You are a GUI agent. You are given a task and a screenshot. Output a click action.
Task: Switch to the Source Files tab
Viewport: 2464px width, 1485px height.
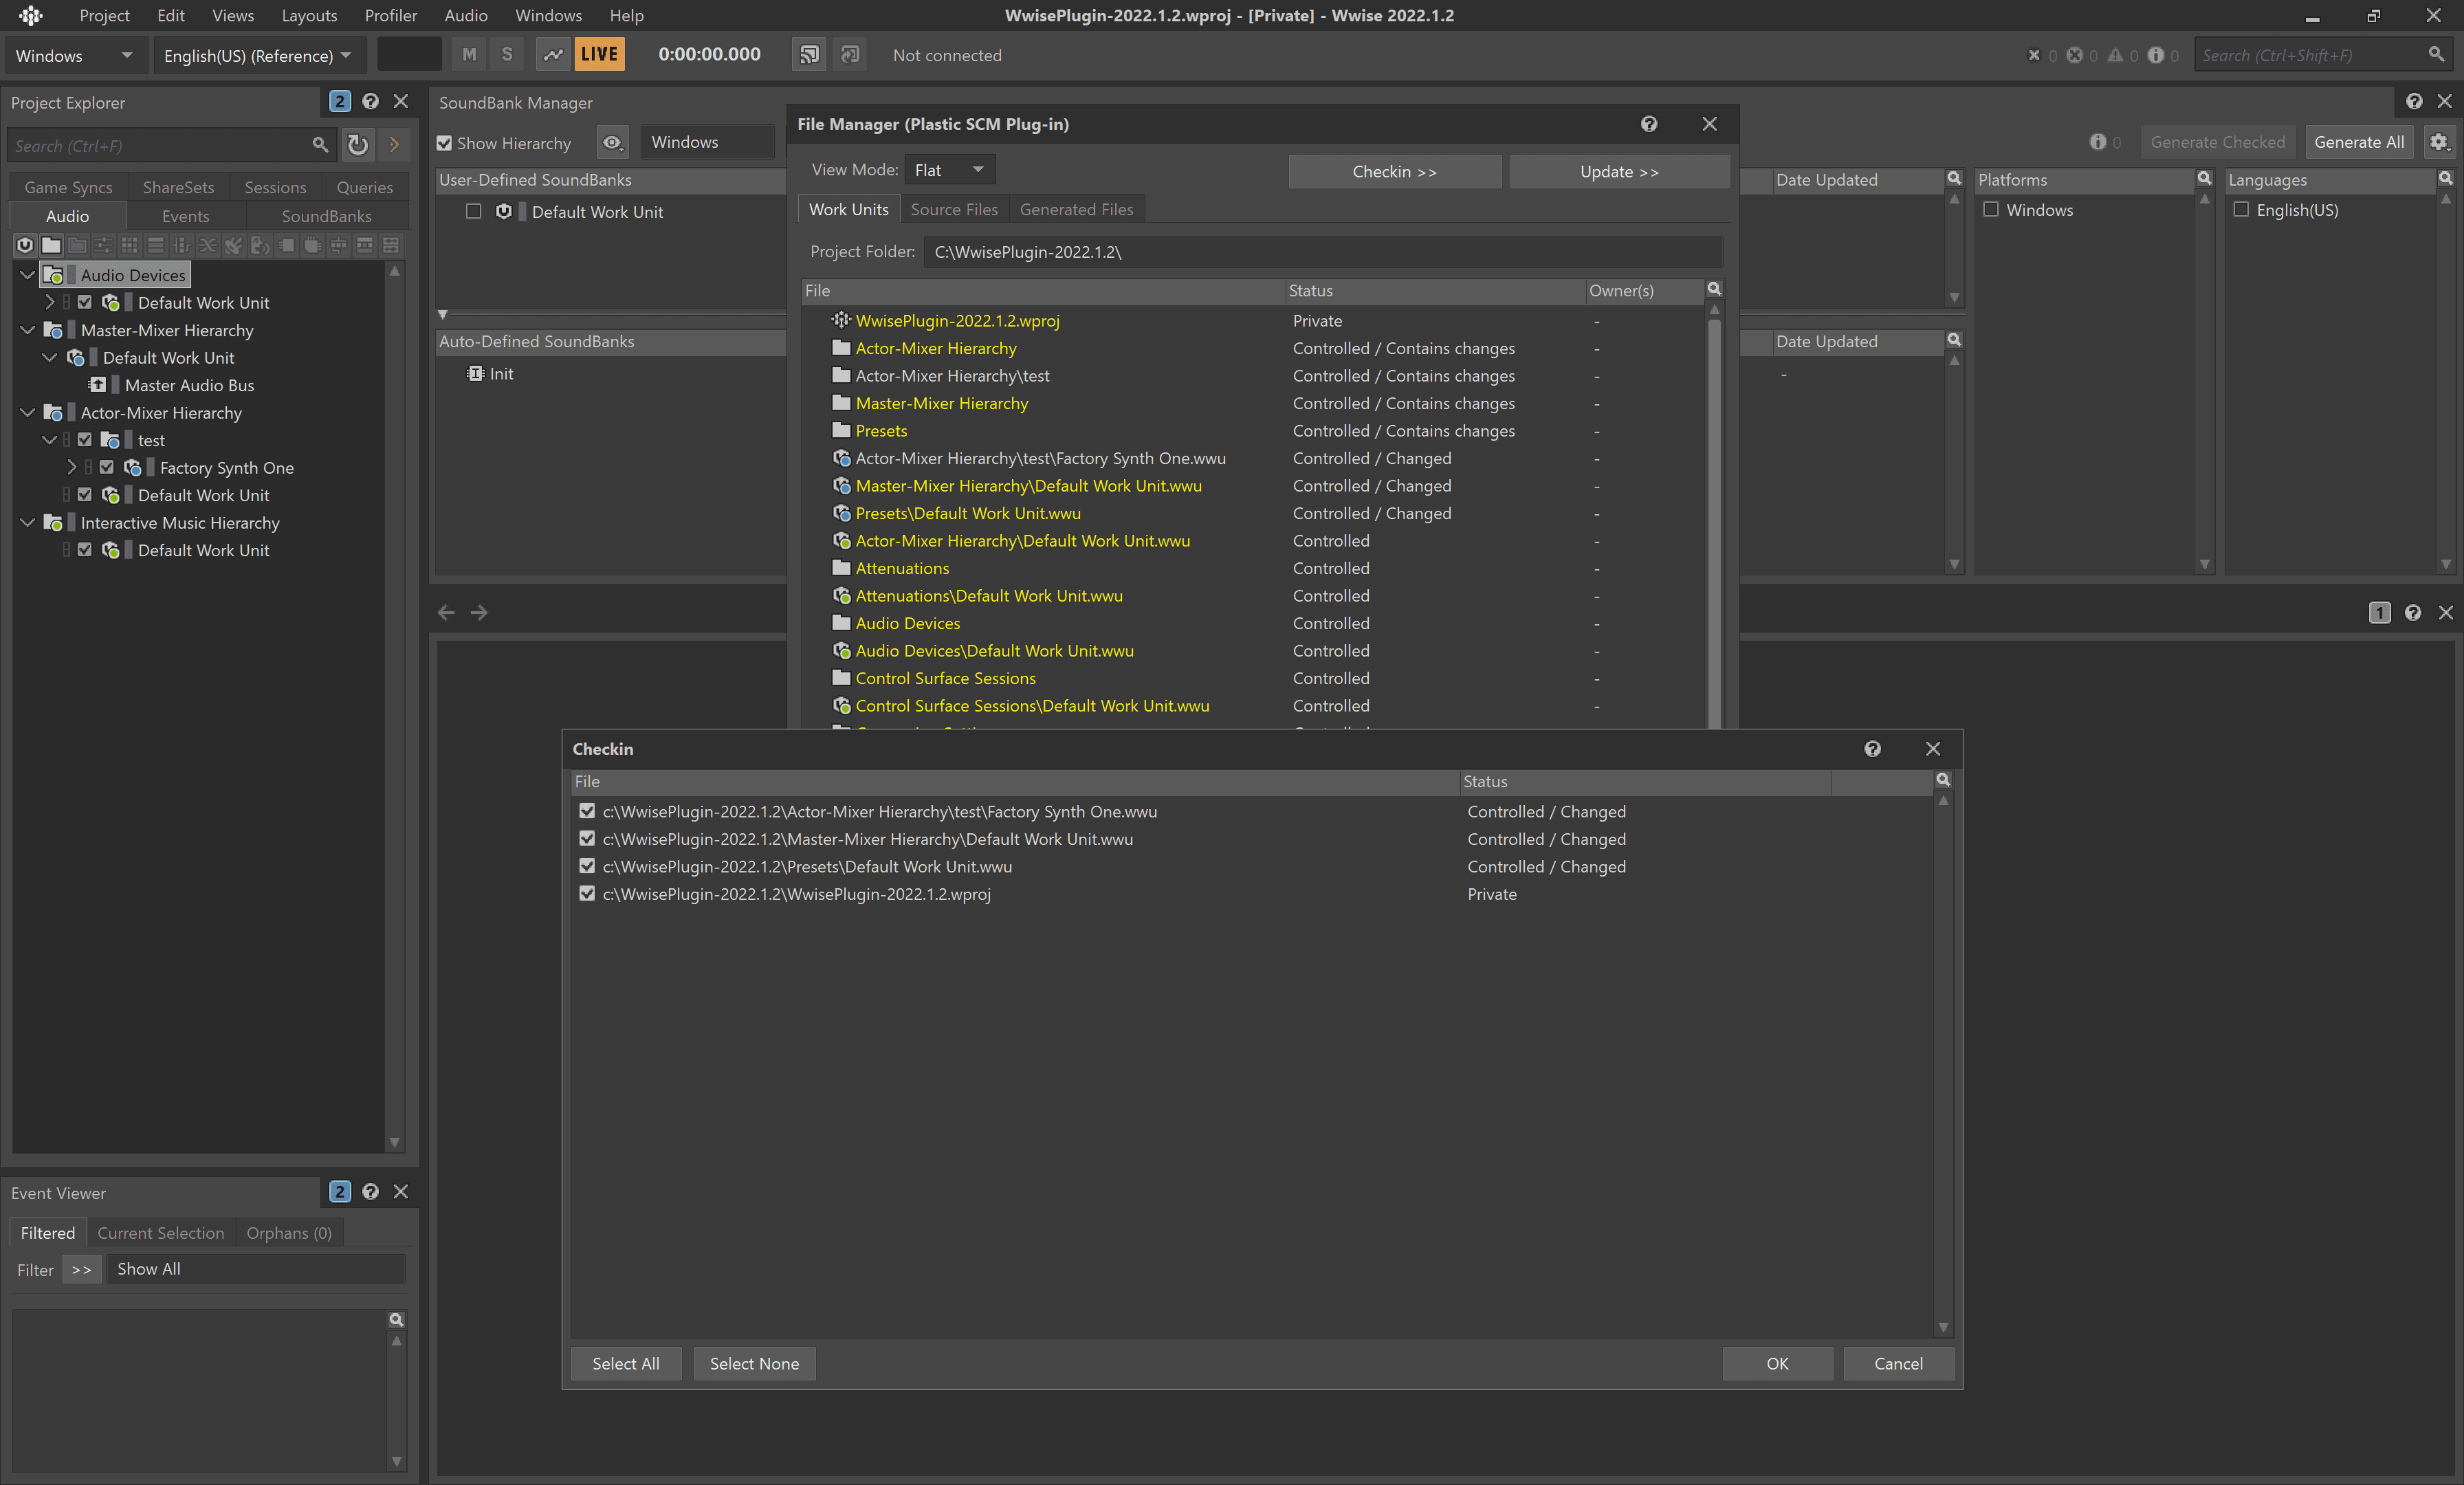(953, 209)
